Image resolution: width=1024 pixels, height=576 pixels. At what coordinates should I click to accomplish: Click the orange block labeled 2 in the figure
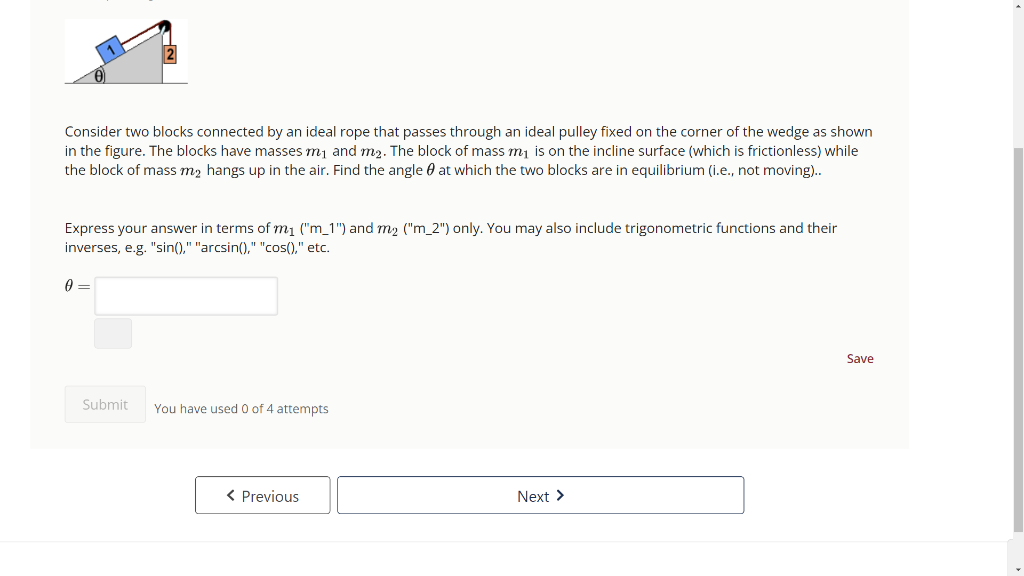[170, 52]
